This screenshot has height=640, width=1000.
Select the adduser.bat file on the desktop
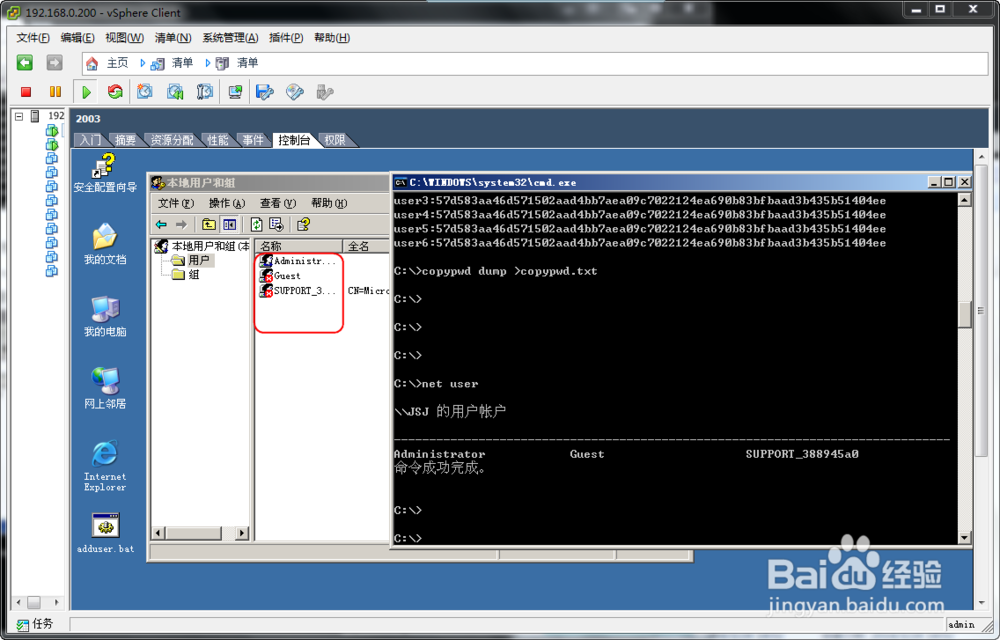pyautogui.click(x=105, y=533)
